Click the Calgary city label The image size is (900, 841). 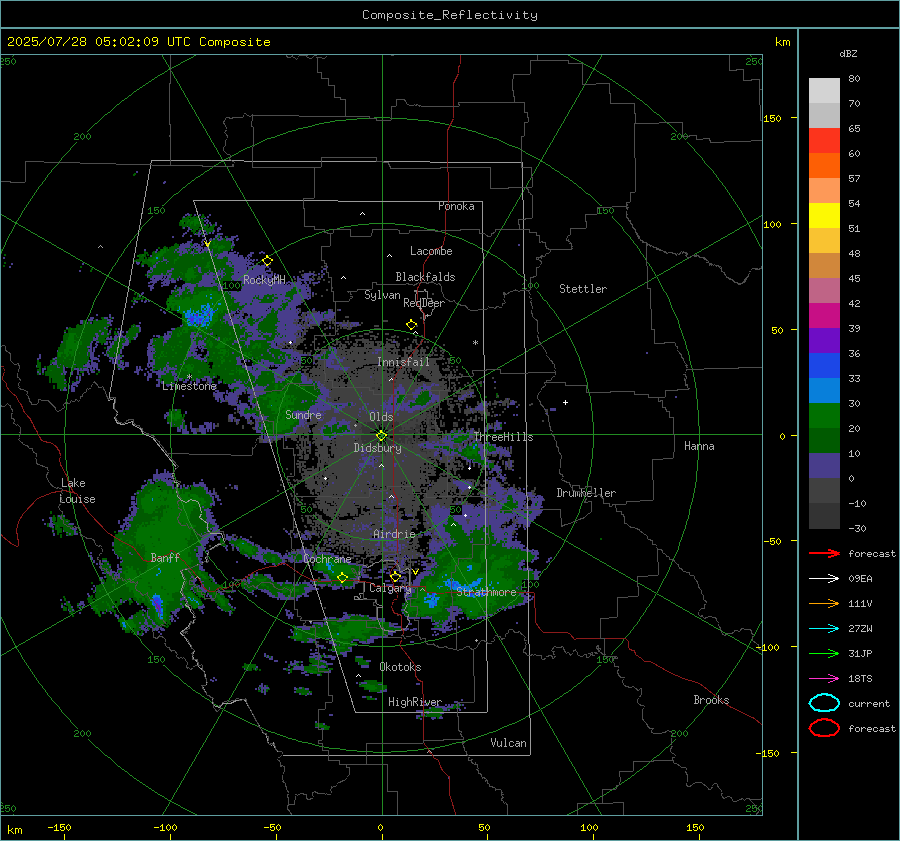coord(390,588)
